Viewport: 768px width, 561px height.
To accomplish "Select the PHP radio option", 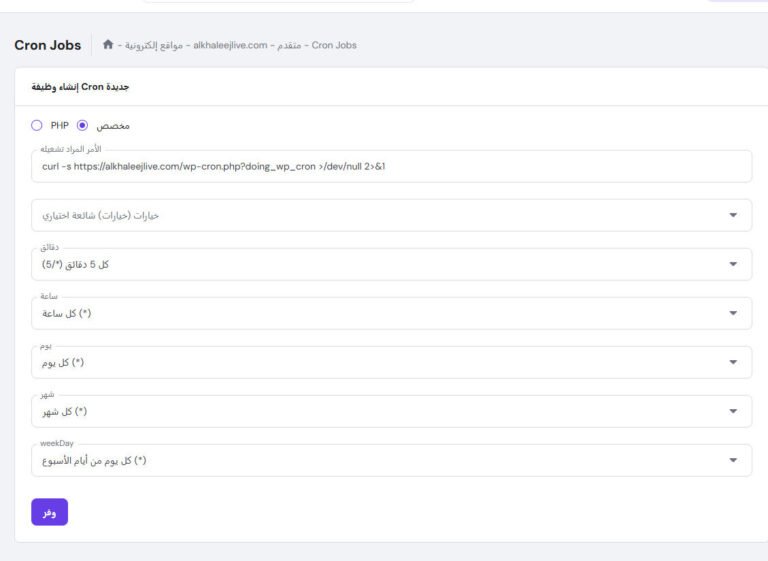I will (x=37, y=125).
